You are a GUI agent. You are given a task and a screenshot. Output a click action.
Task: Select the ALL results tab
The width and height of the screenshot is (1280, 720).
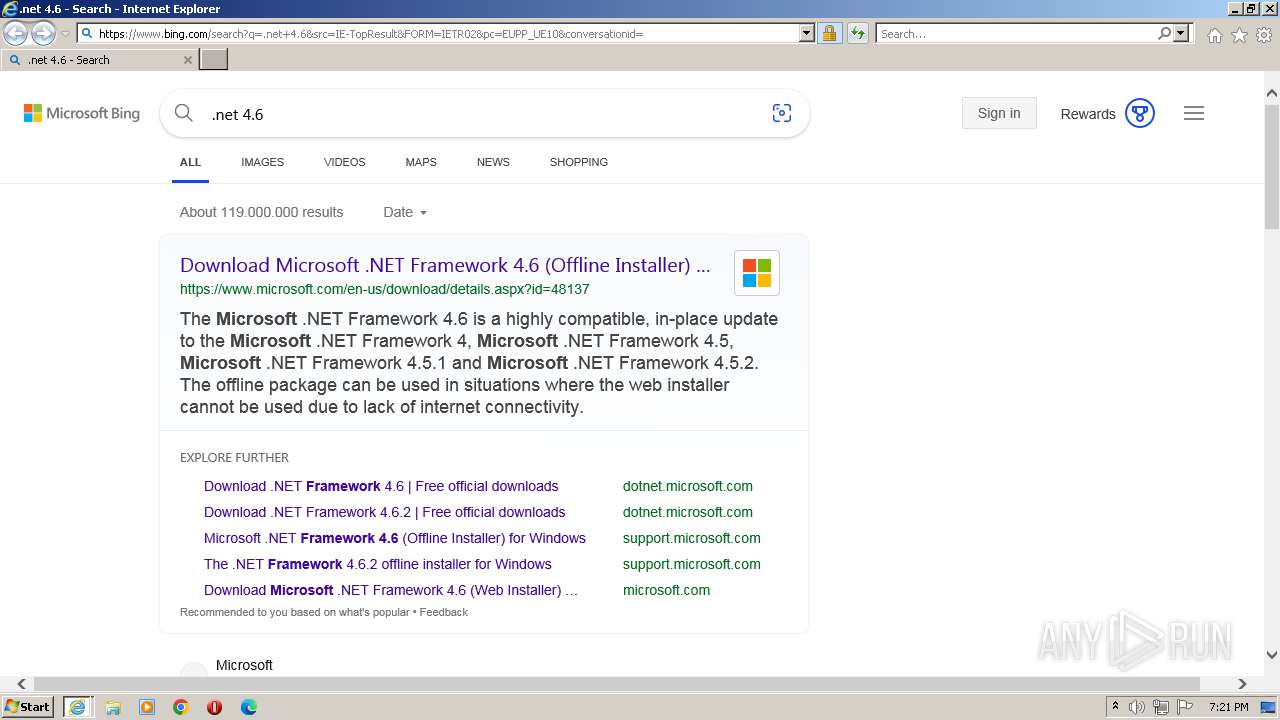190,162
